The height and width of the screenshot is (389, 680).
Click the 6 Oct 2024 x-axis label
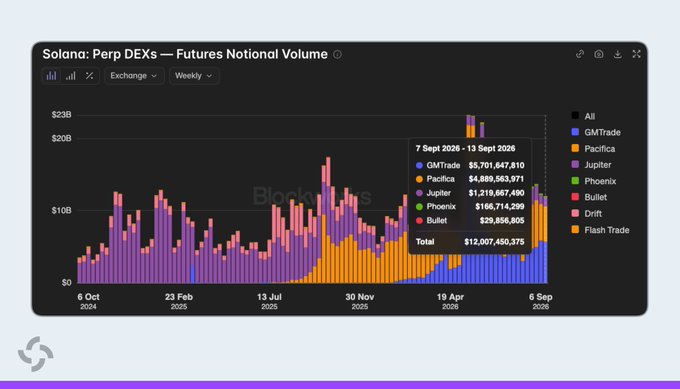tap(88, 301)
